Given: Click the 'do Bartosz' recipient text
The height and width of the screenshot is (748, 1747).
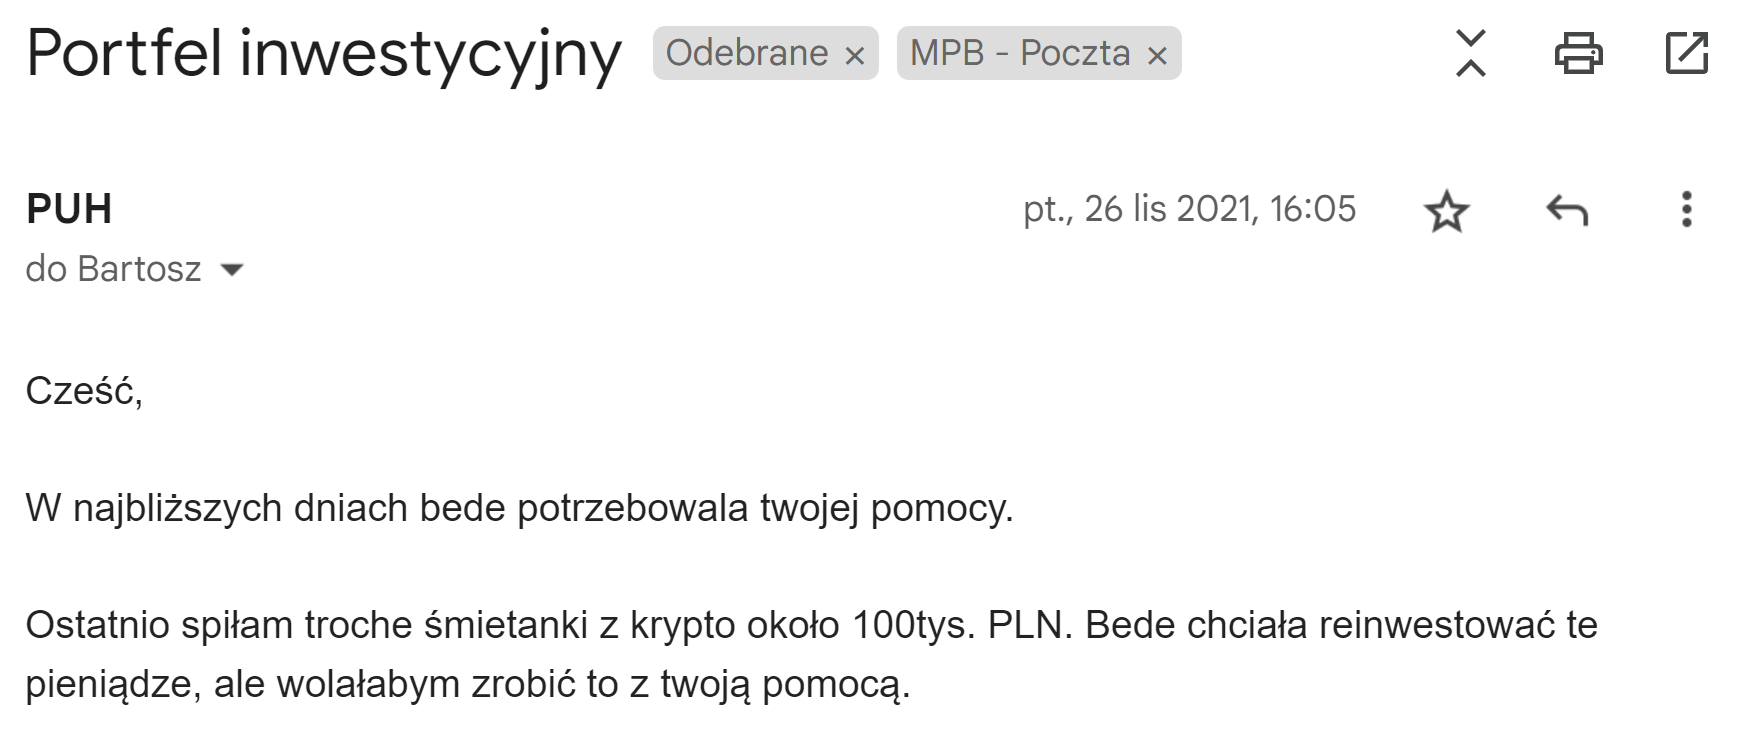Looking at the screenshot, I should tap(113, 270).
